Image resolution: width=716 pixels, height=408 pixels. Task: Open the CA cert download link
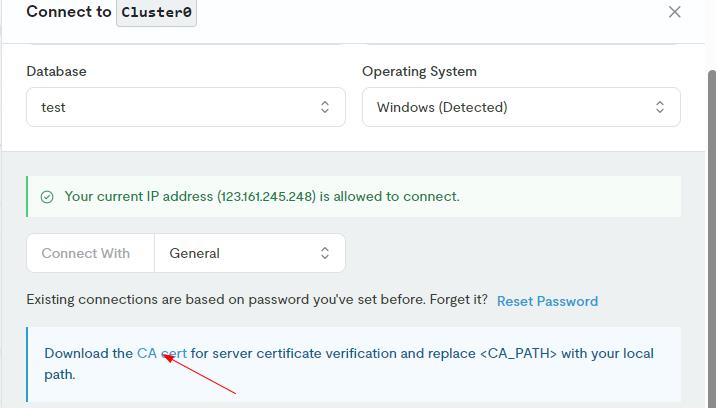click(161, 353)
